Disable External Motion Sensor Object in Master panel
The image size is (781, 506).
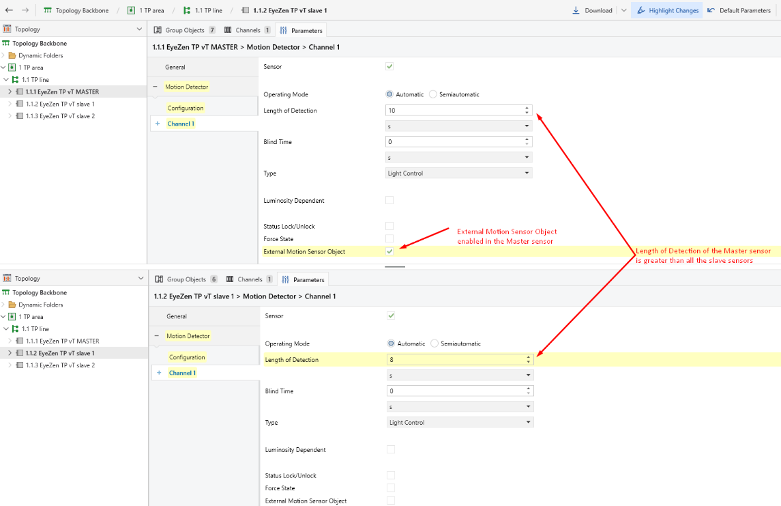[x=389, y=252]
